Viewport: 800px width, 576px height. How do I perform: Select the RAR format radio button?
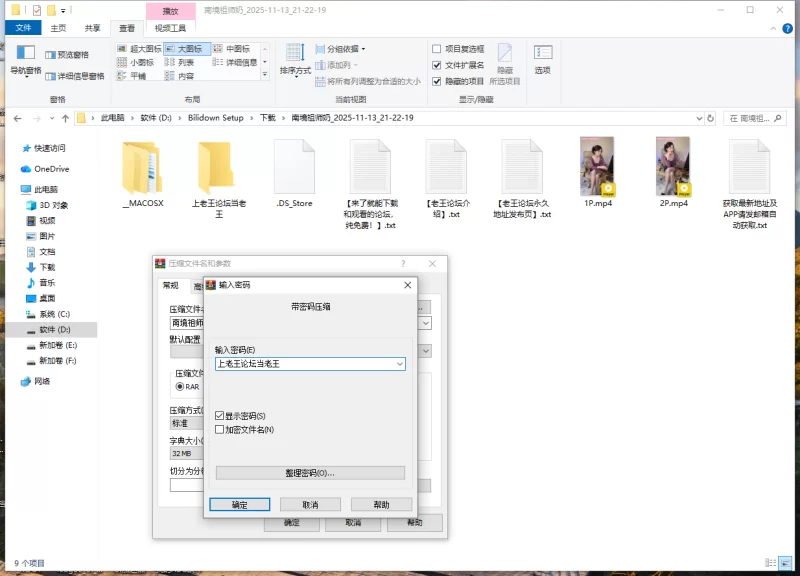click(x=180, y=387)
